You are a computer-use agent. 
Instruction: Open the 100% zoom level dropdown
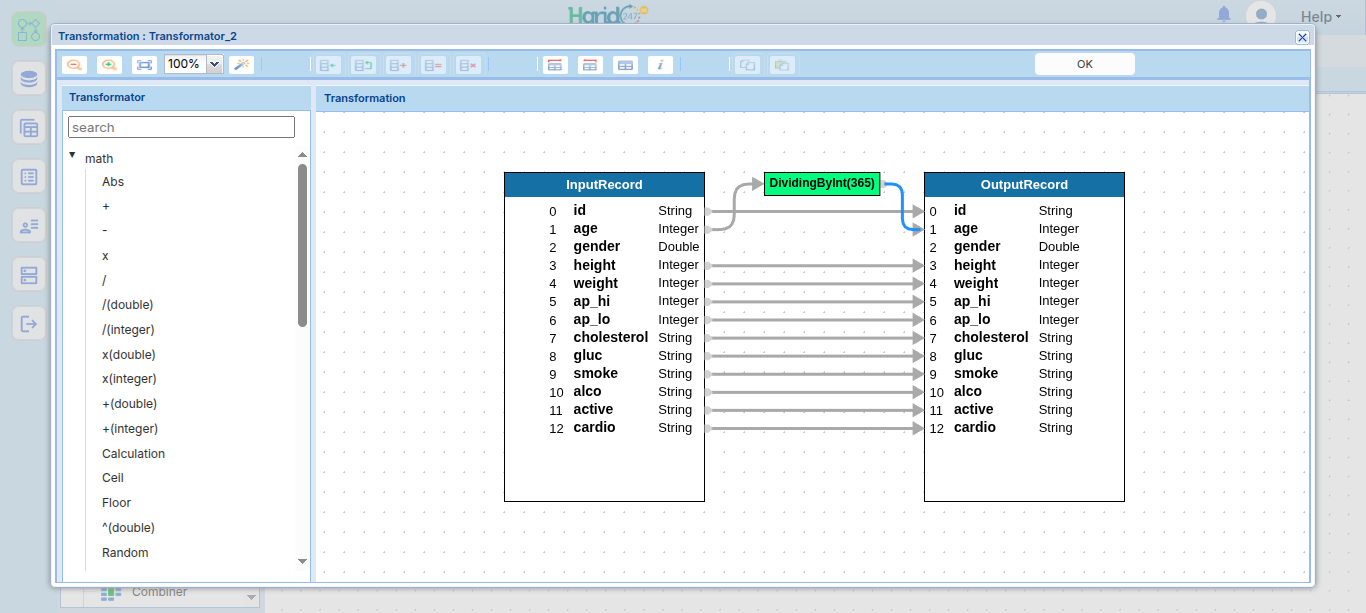coord(214,64)
